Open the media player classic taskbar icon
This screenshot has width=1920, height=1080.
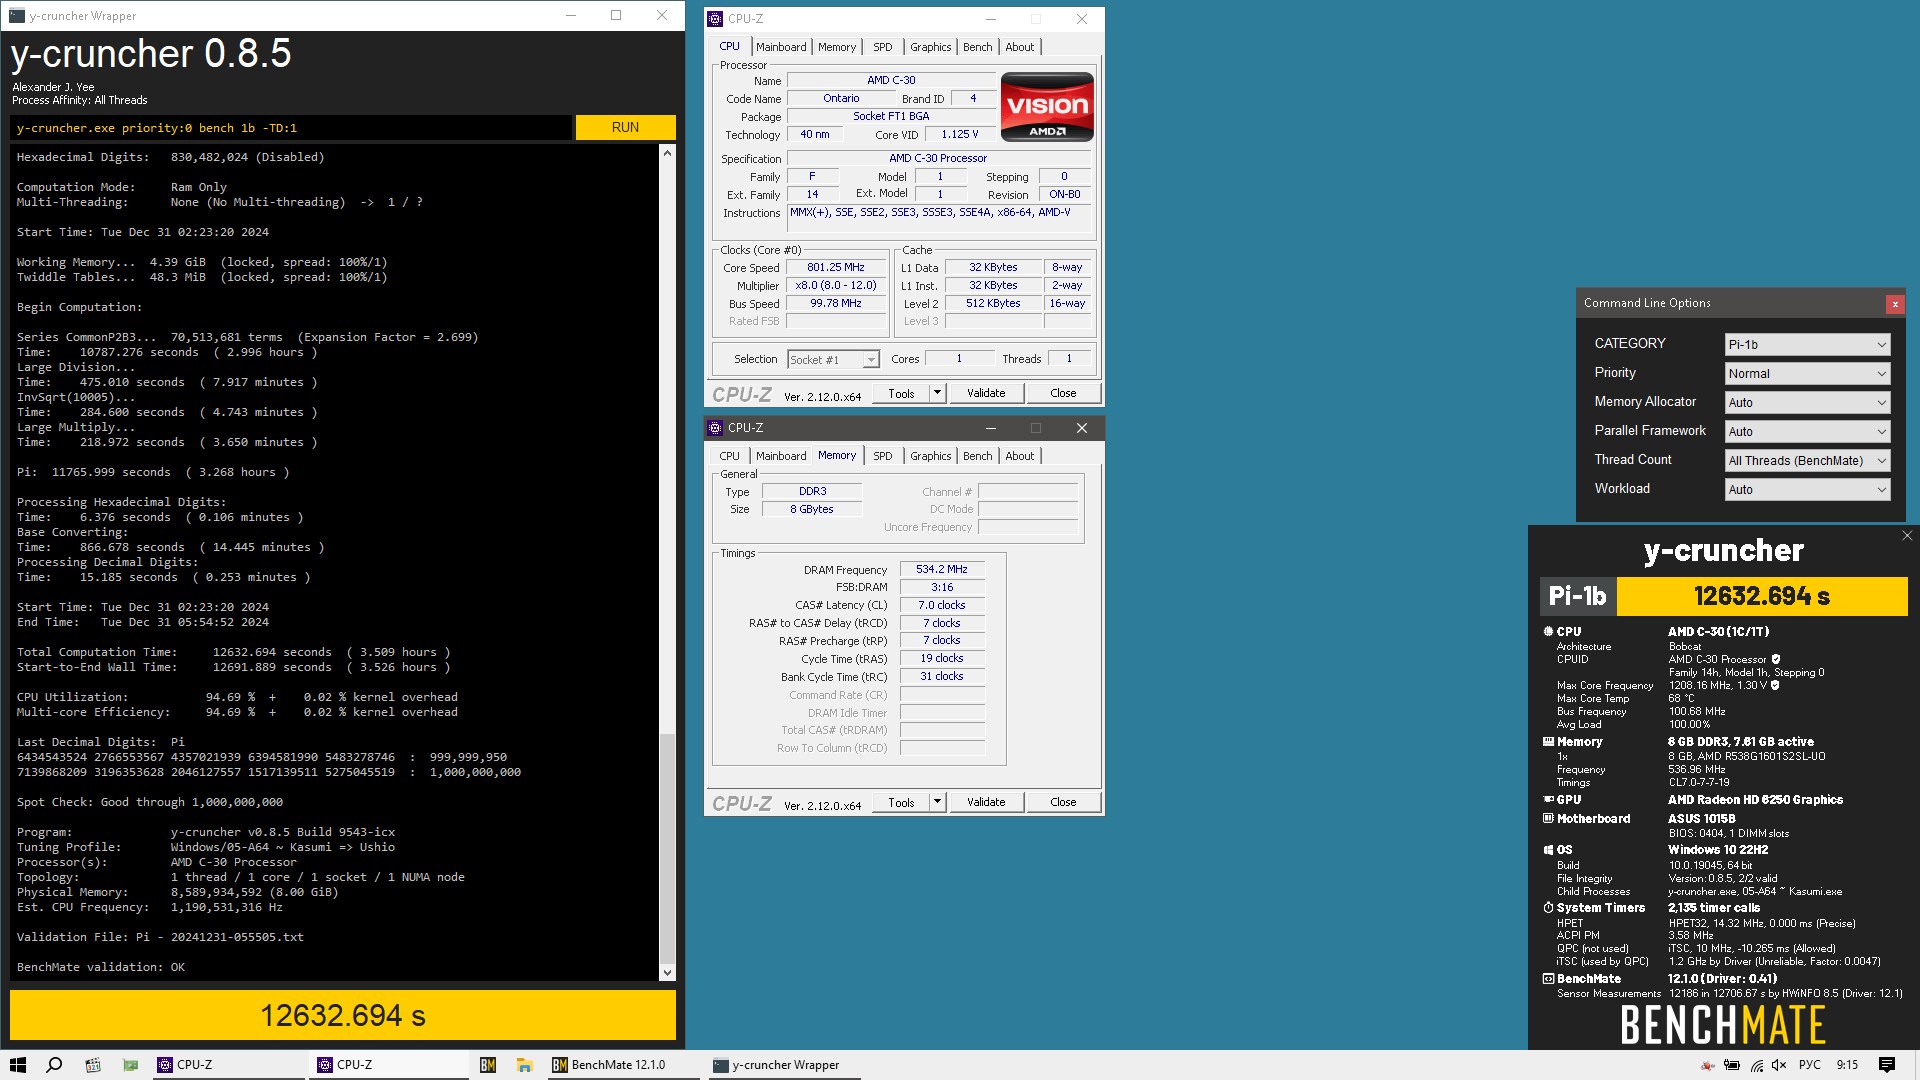click(x=93, y=1065)
